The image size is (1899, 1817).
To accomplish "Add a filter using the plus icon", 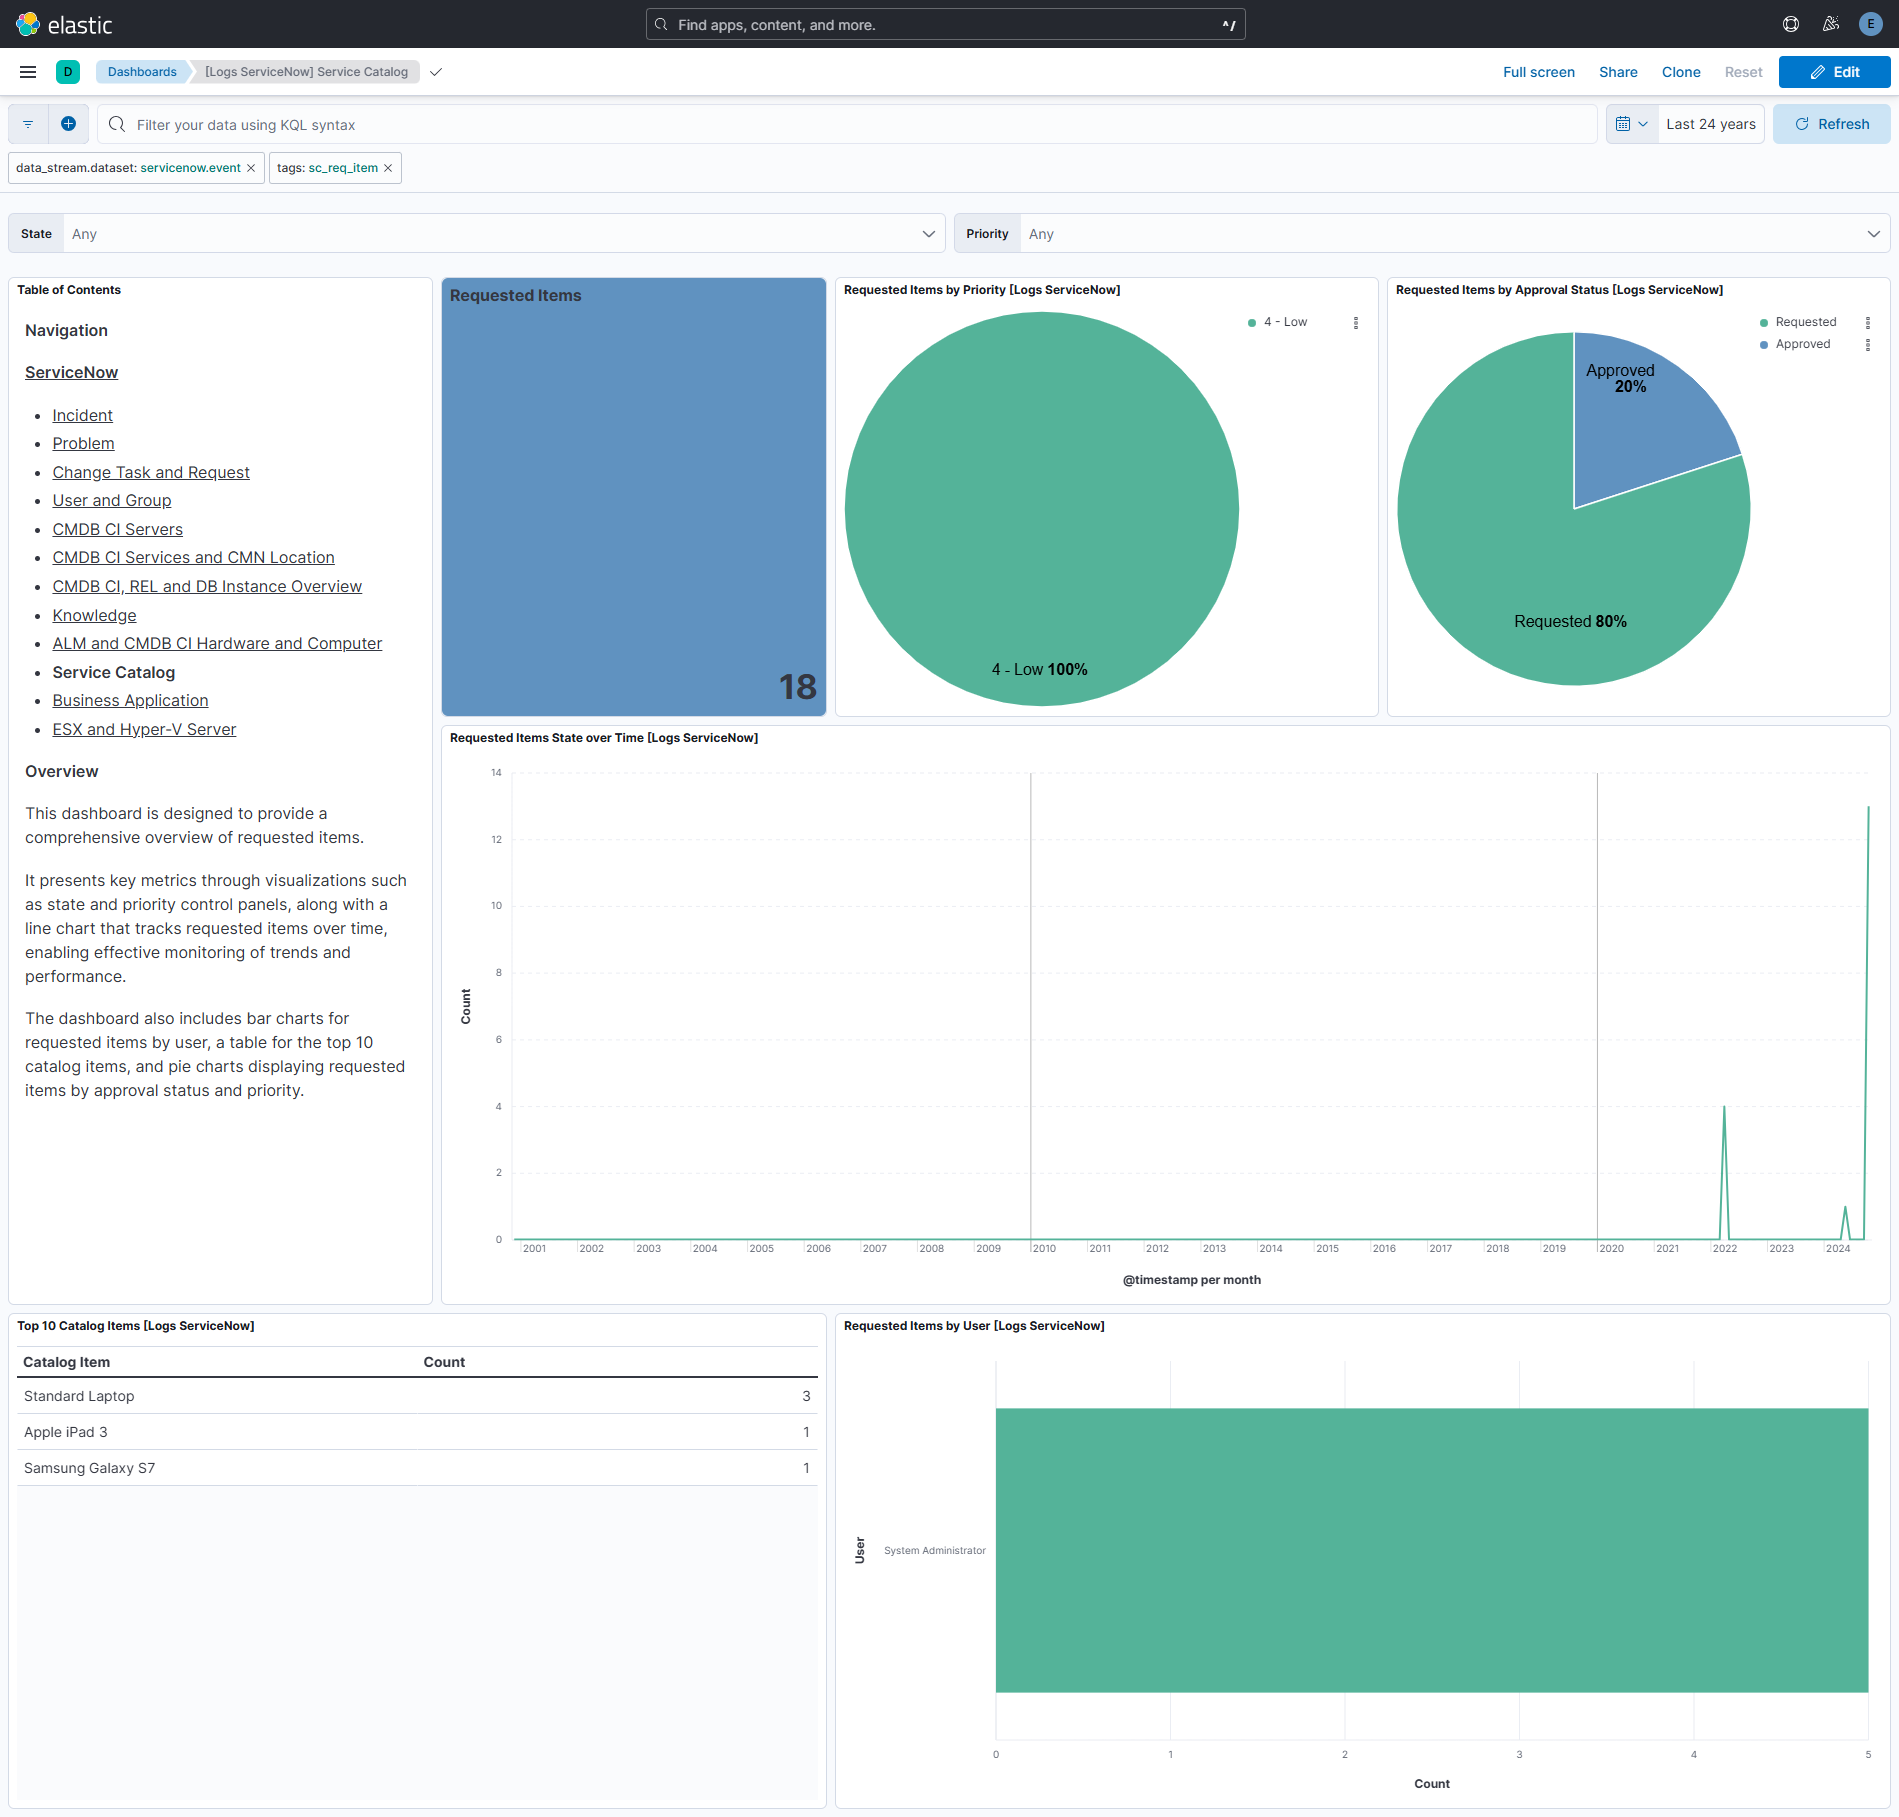I will tap(68, 123).
